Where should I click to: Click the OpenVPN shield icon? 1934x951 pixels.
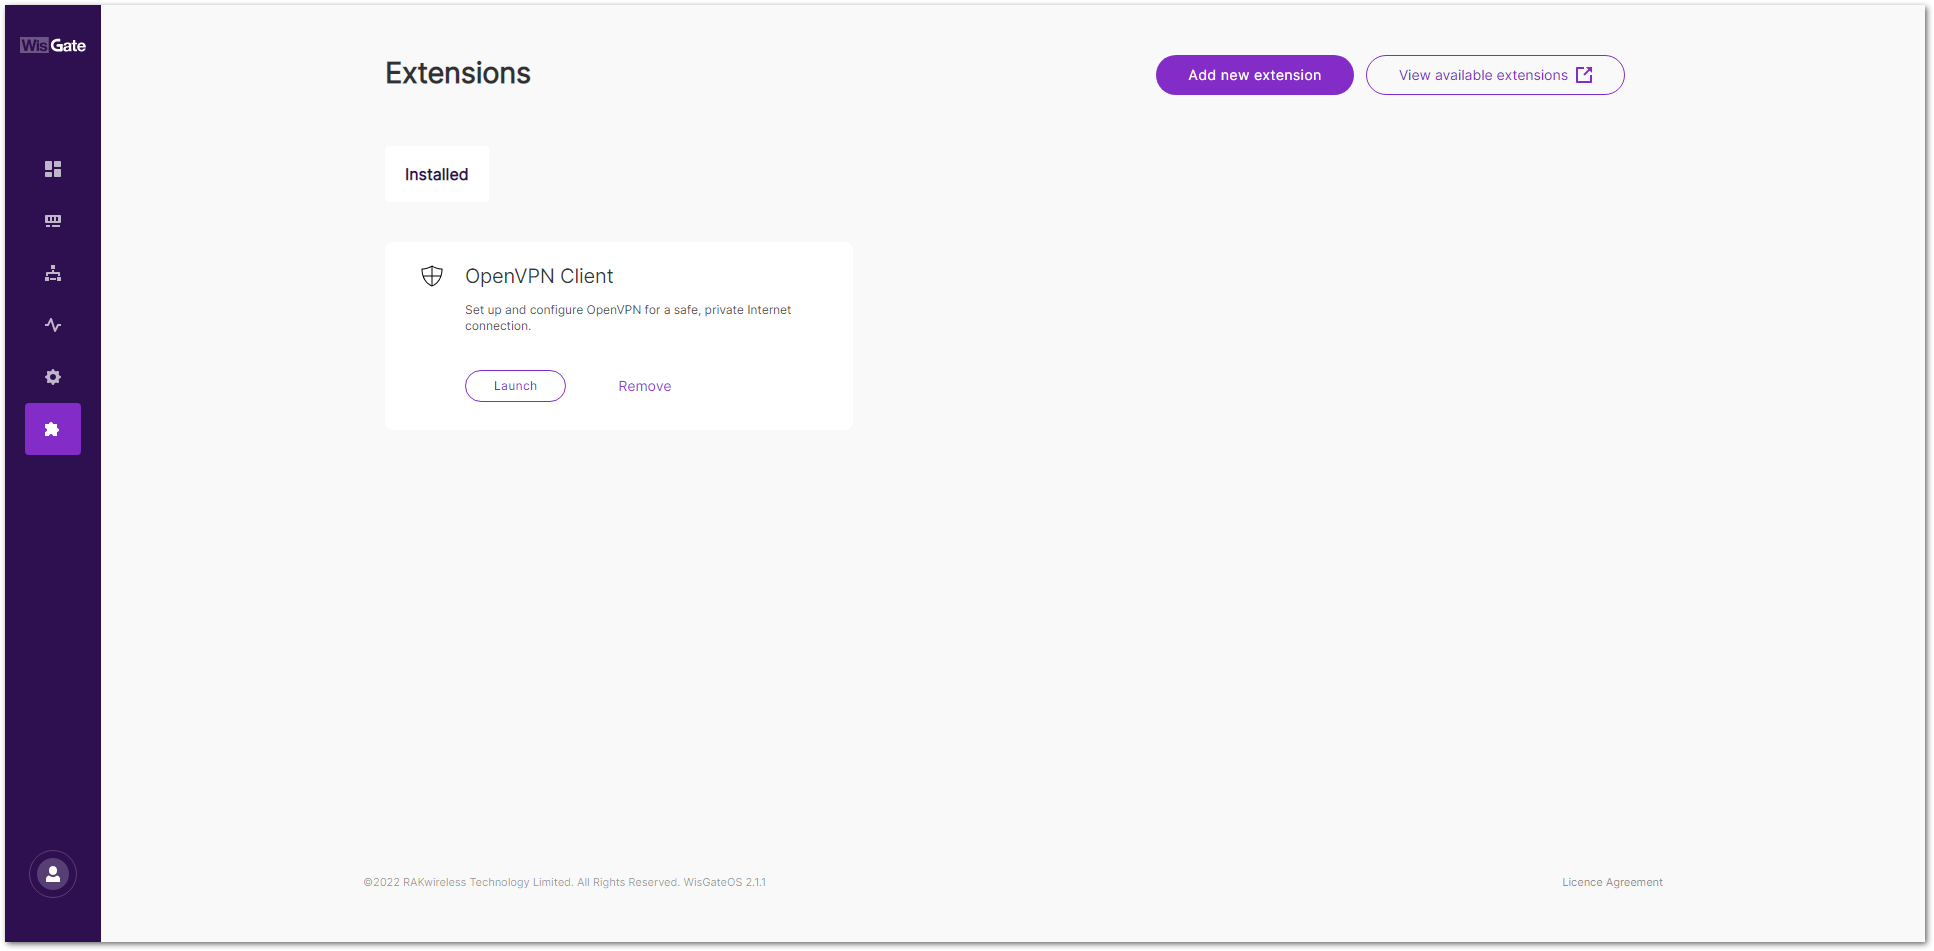tap(432, 276)
